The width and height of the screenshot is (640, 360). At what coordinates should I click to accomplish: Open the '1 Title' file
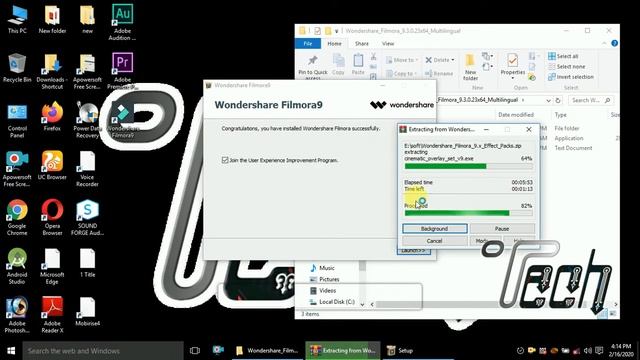(87, 263)
